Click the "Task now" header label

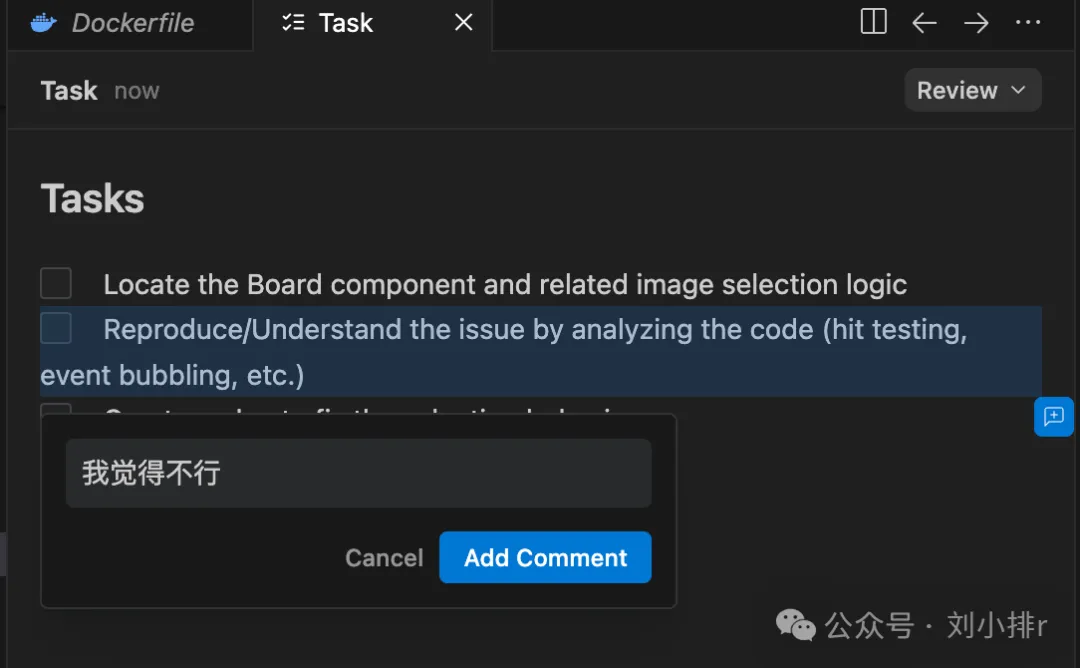click(x=100, y=90)
